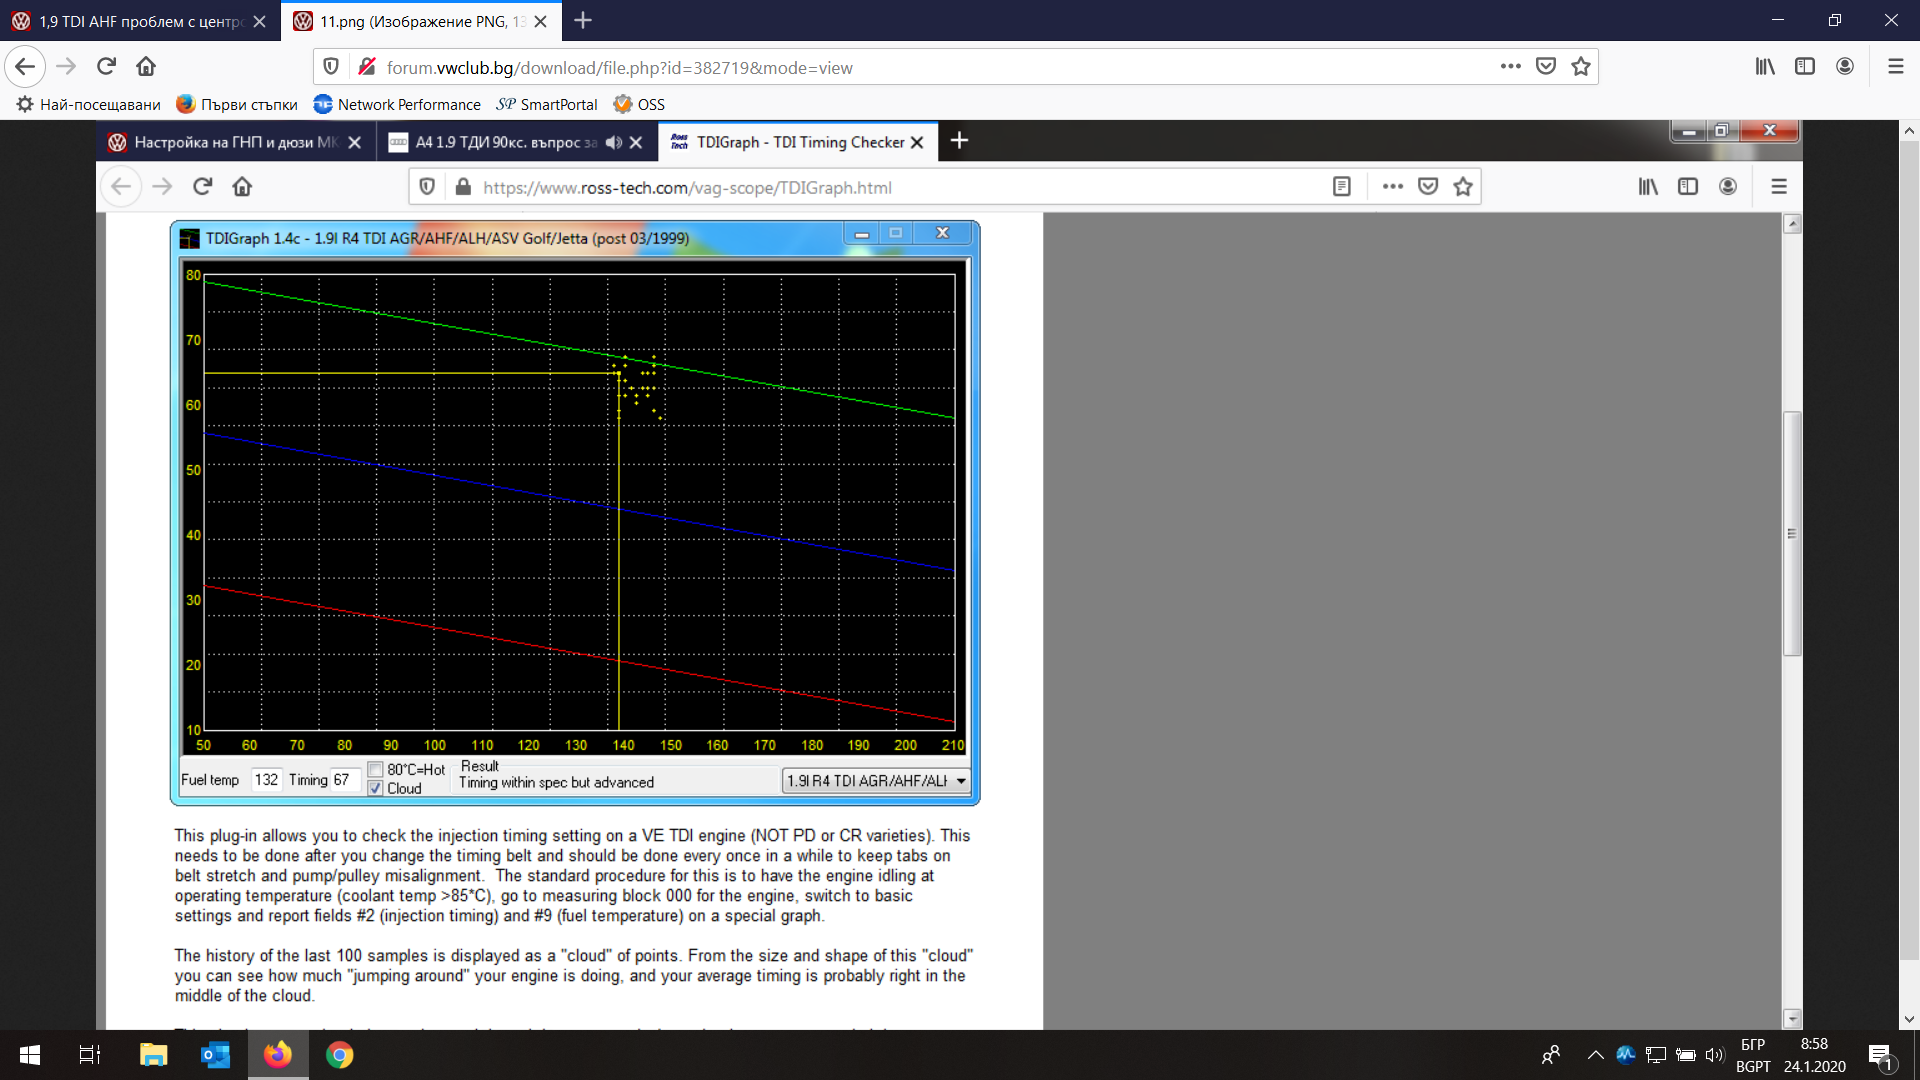Open Google Chrome from the taskbar

[x=339, y=1055]
